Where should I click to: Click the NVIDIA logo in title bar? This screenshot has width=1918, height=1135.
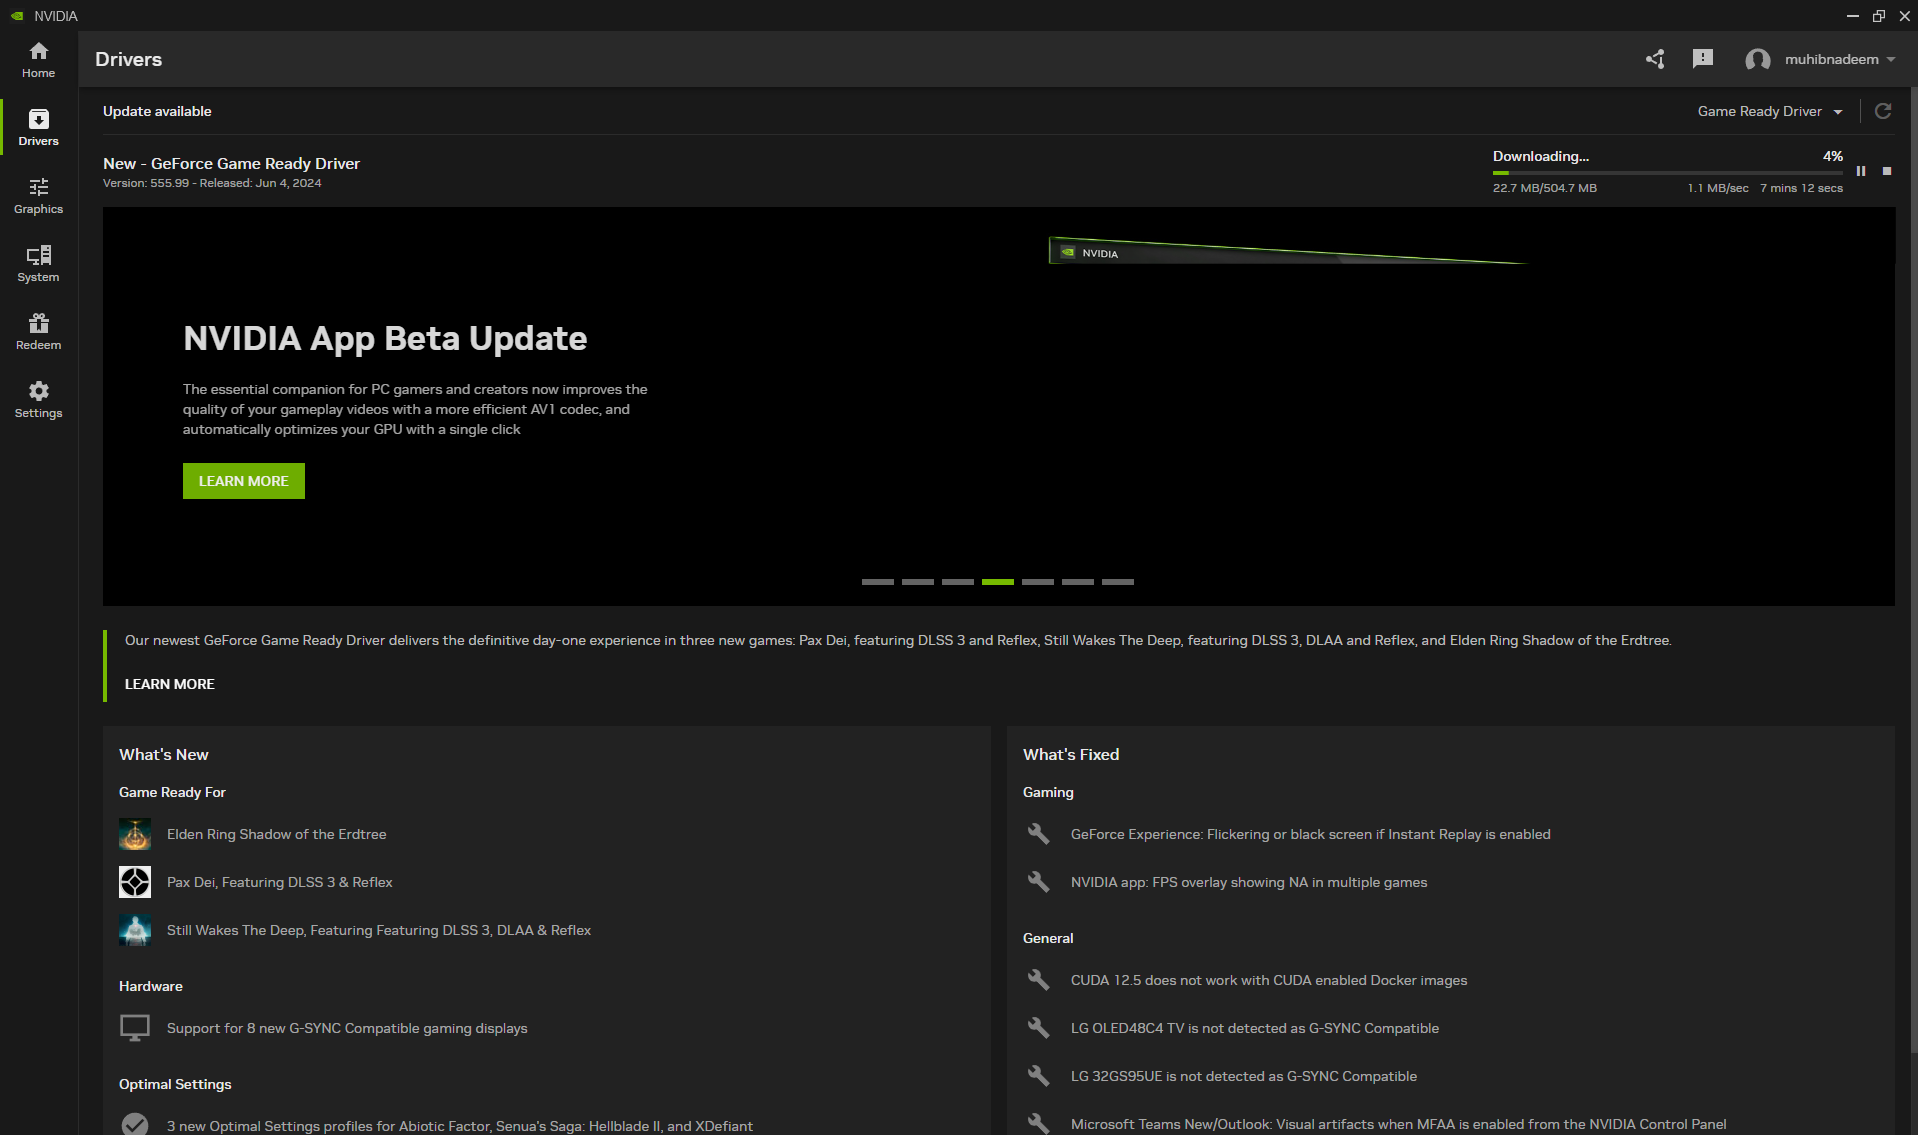point(17,16)
